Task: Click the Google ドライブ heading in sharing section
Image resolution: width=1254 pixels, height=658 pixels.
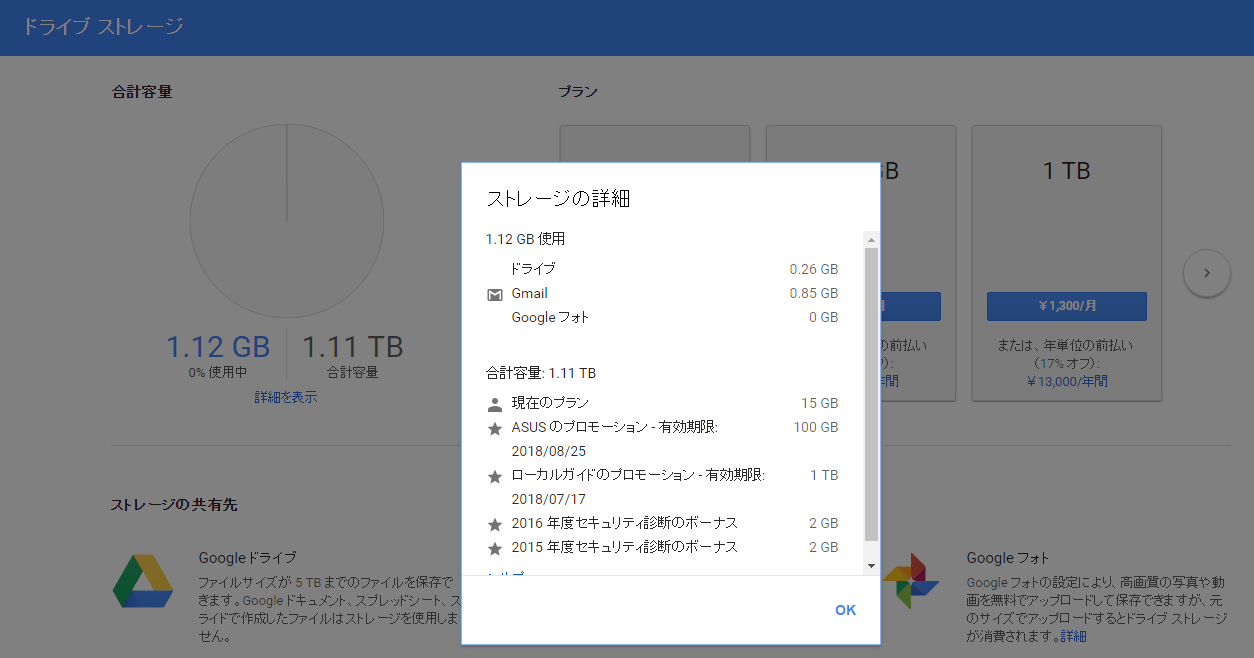Action: (248, 558)
